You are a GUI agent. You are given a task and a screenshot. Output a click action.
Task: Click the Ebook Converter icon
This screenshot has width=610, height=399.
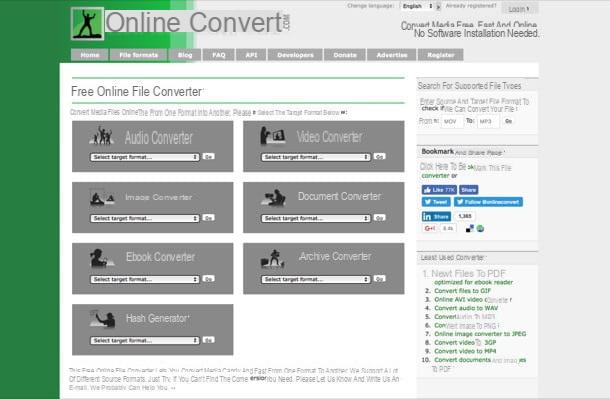pos(102,258)
